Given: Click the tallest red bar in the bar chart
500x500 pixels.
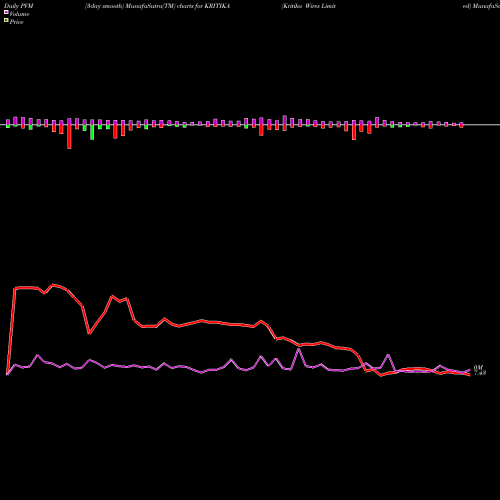Looking at the screenshot, I should pyautogui.click(x=69, y=136).
